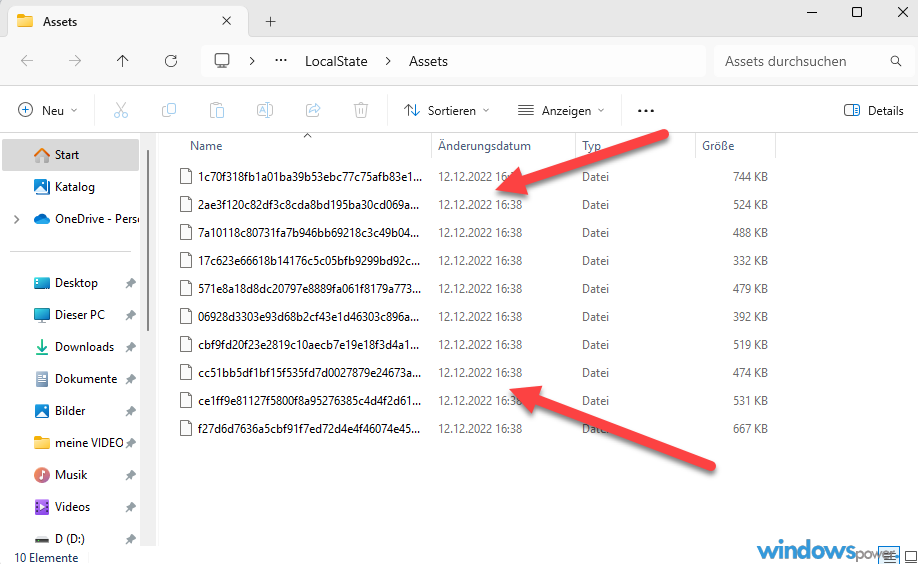Select OneDrive in navigation pane

coord(86,219)
